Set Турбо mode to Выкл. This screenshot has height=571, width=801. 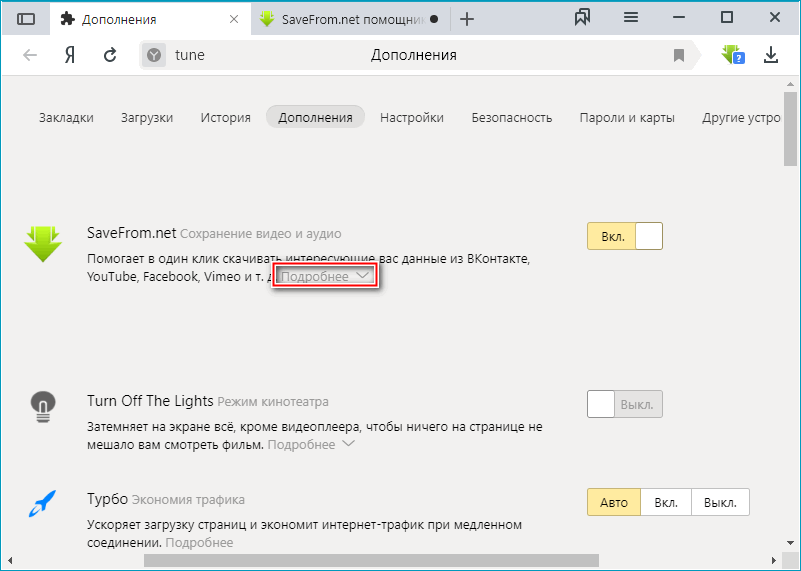pos(720,502)
